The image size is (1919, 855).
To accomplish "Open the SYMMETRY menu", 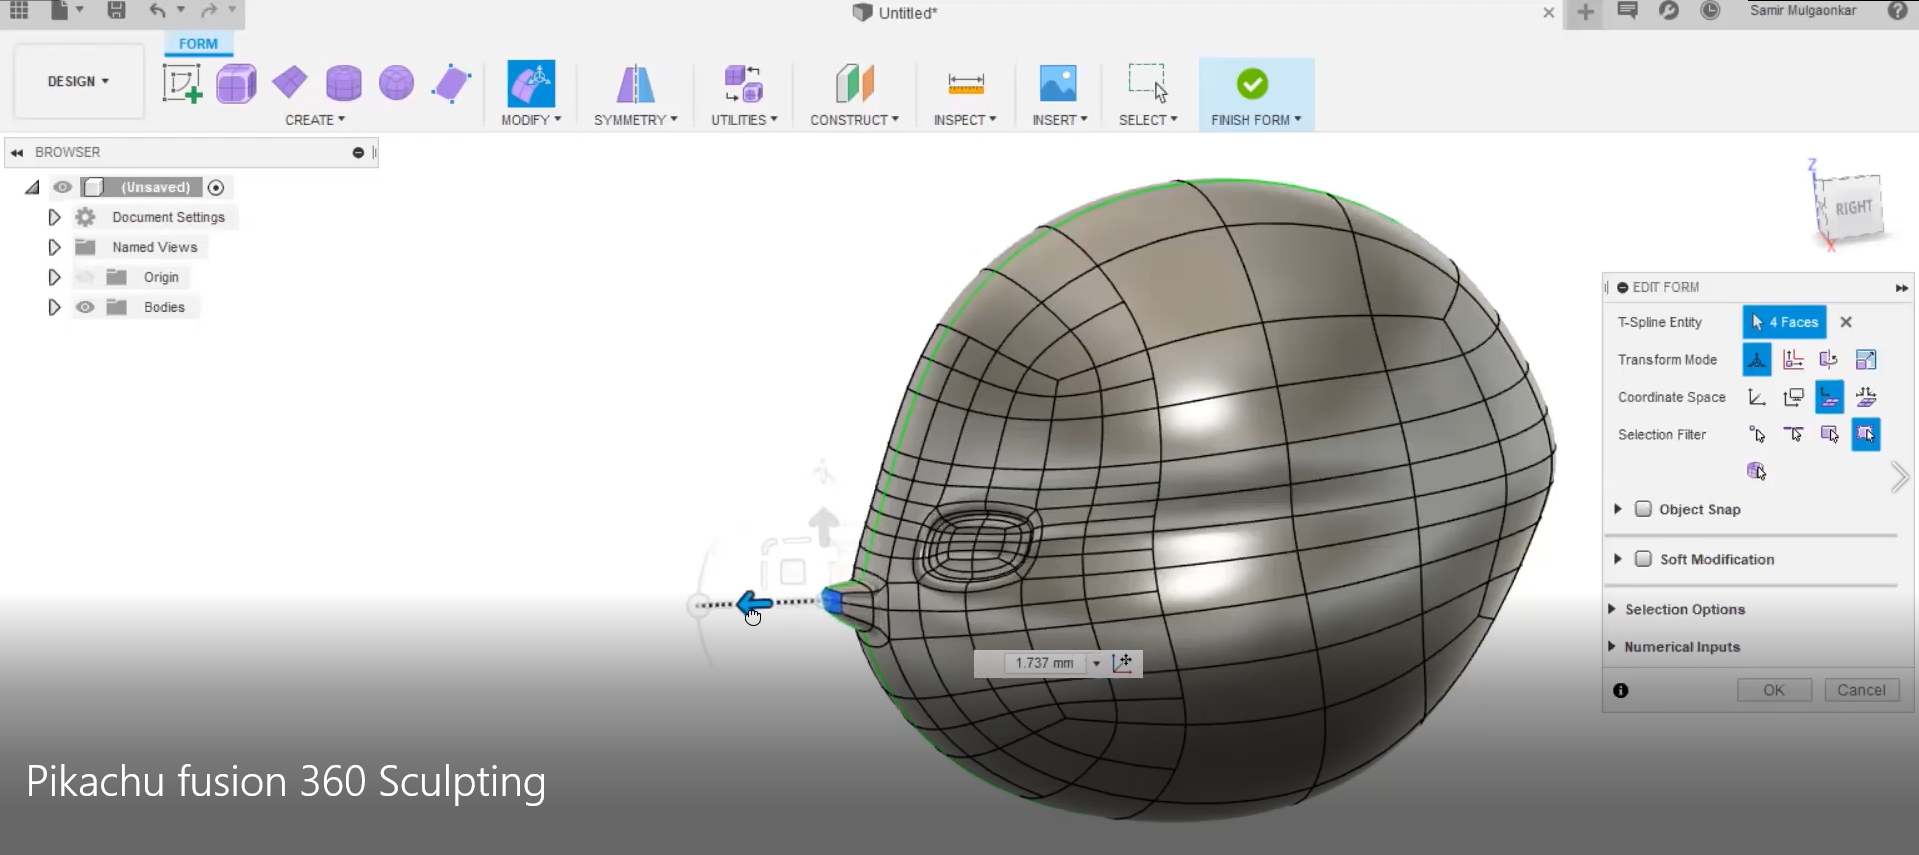I will (x=636, y=120).
